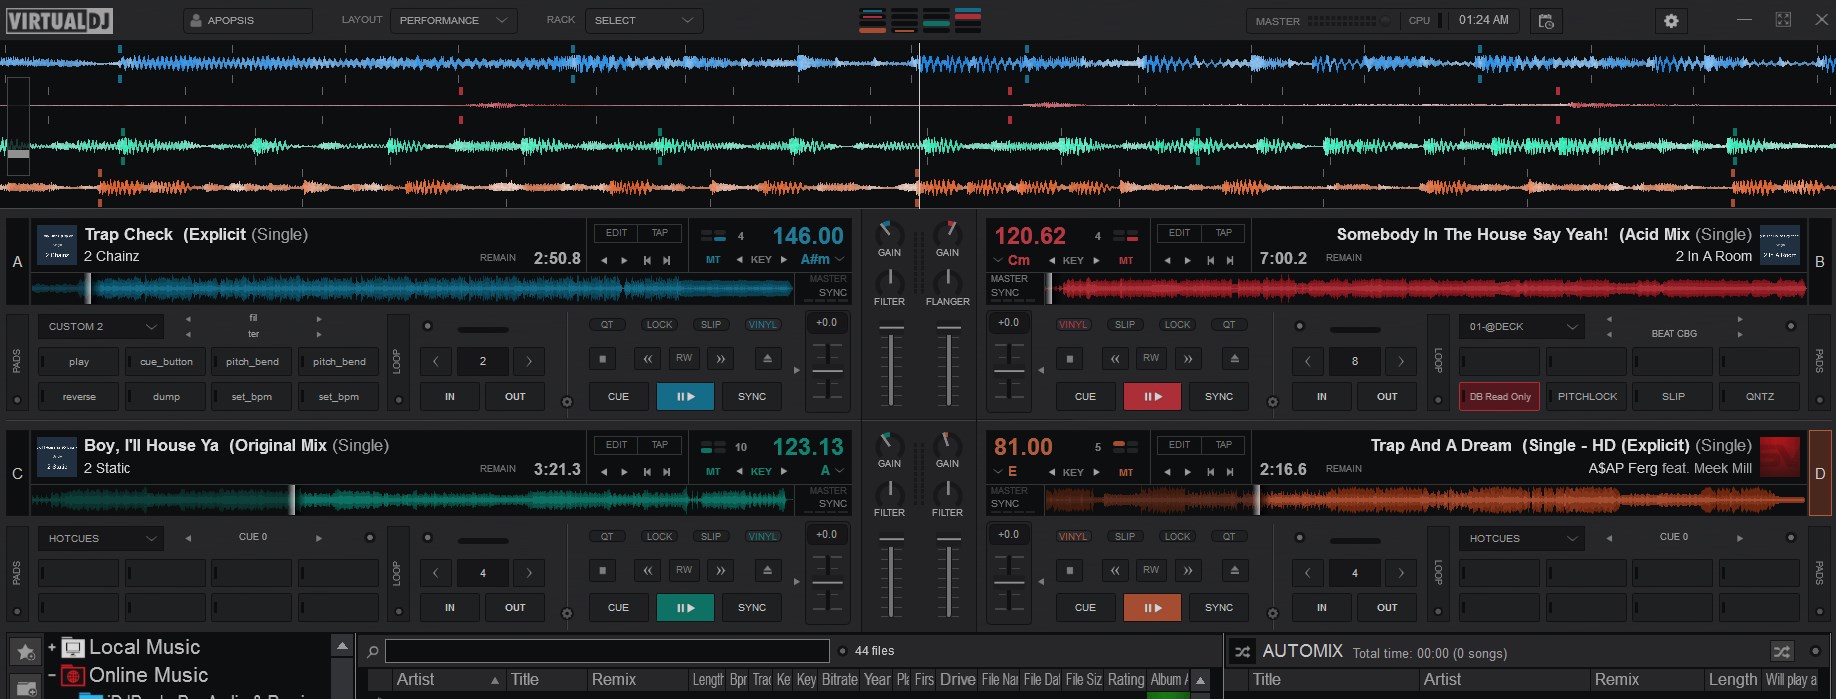Set loop IN on deck C
Screen dimensions: 1836x699
(450, 607)
